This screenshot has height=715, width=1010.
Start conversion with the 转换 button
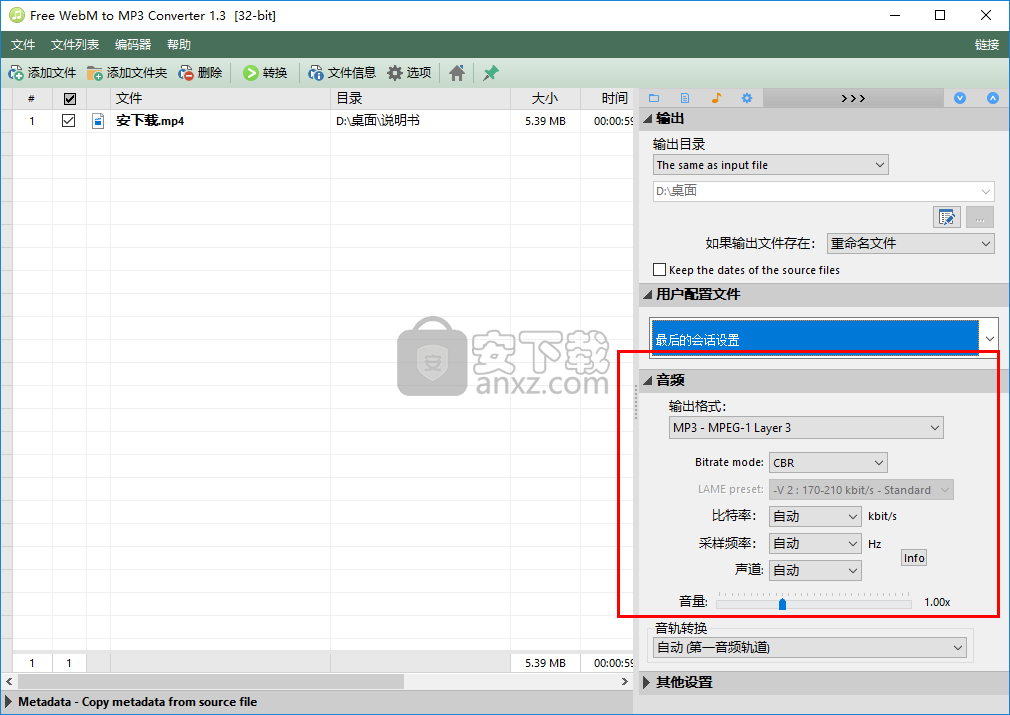click(265, 73)
